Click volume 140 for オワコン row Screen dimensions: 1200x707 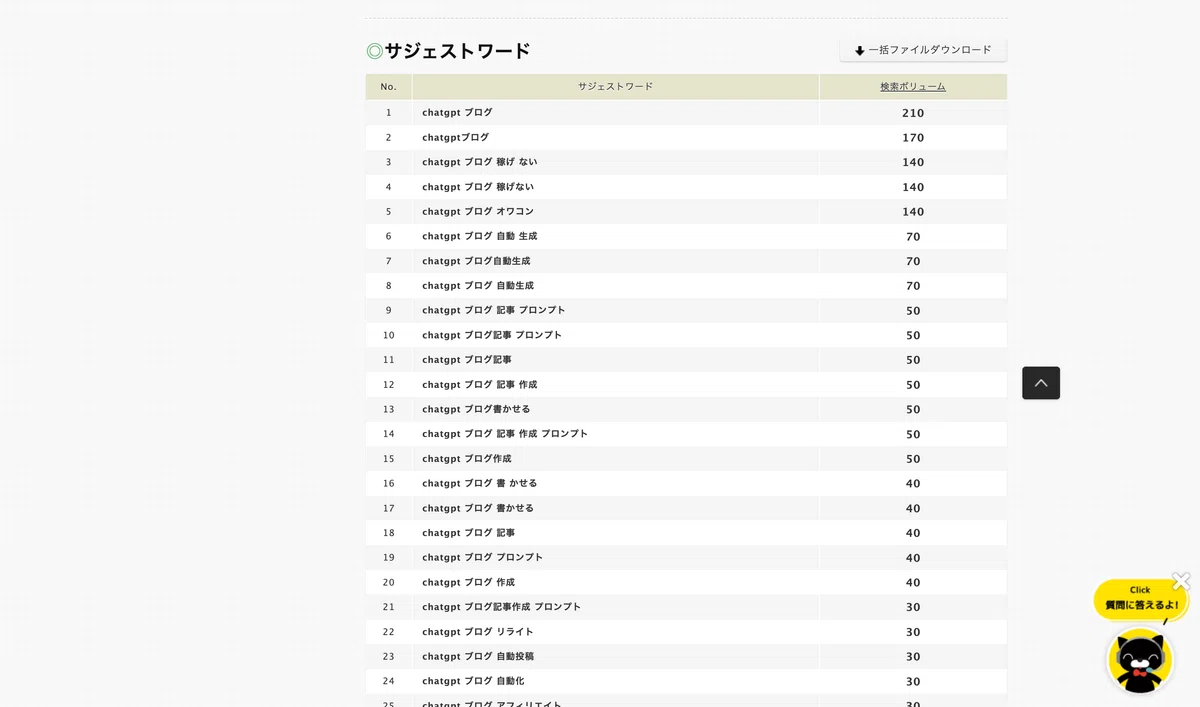913,212
